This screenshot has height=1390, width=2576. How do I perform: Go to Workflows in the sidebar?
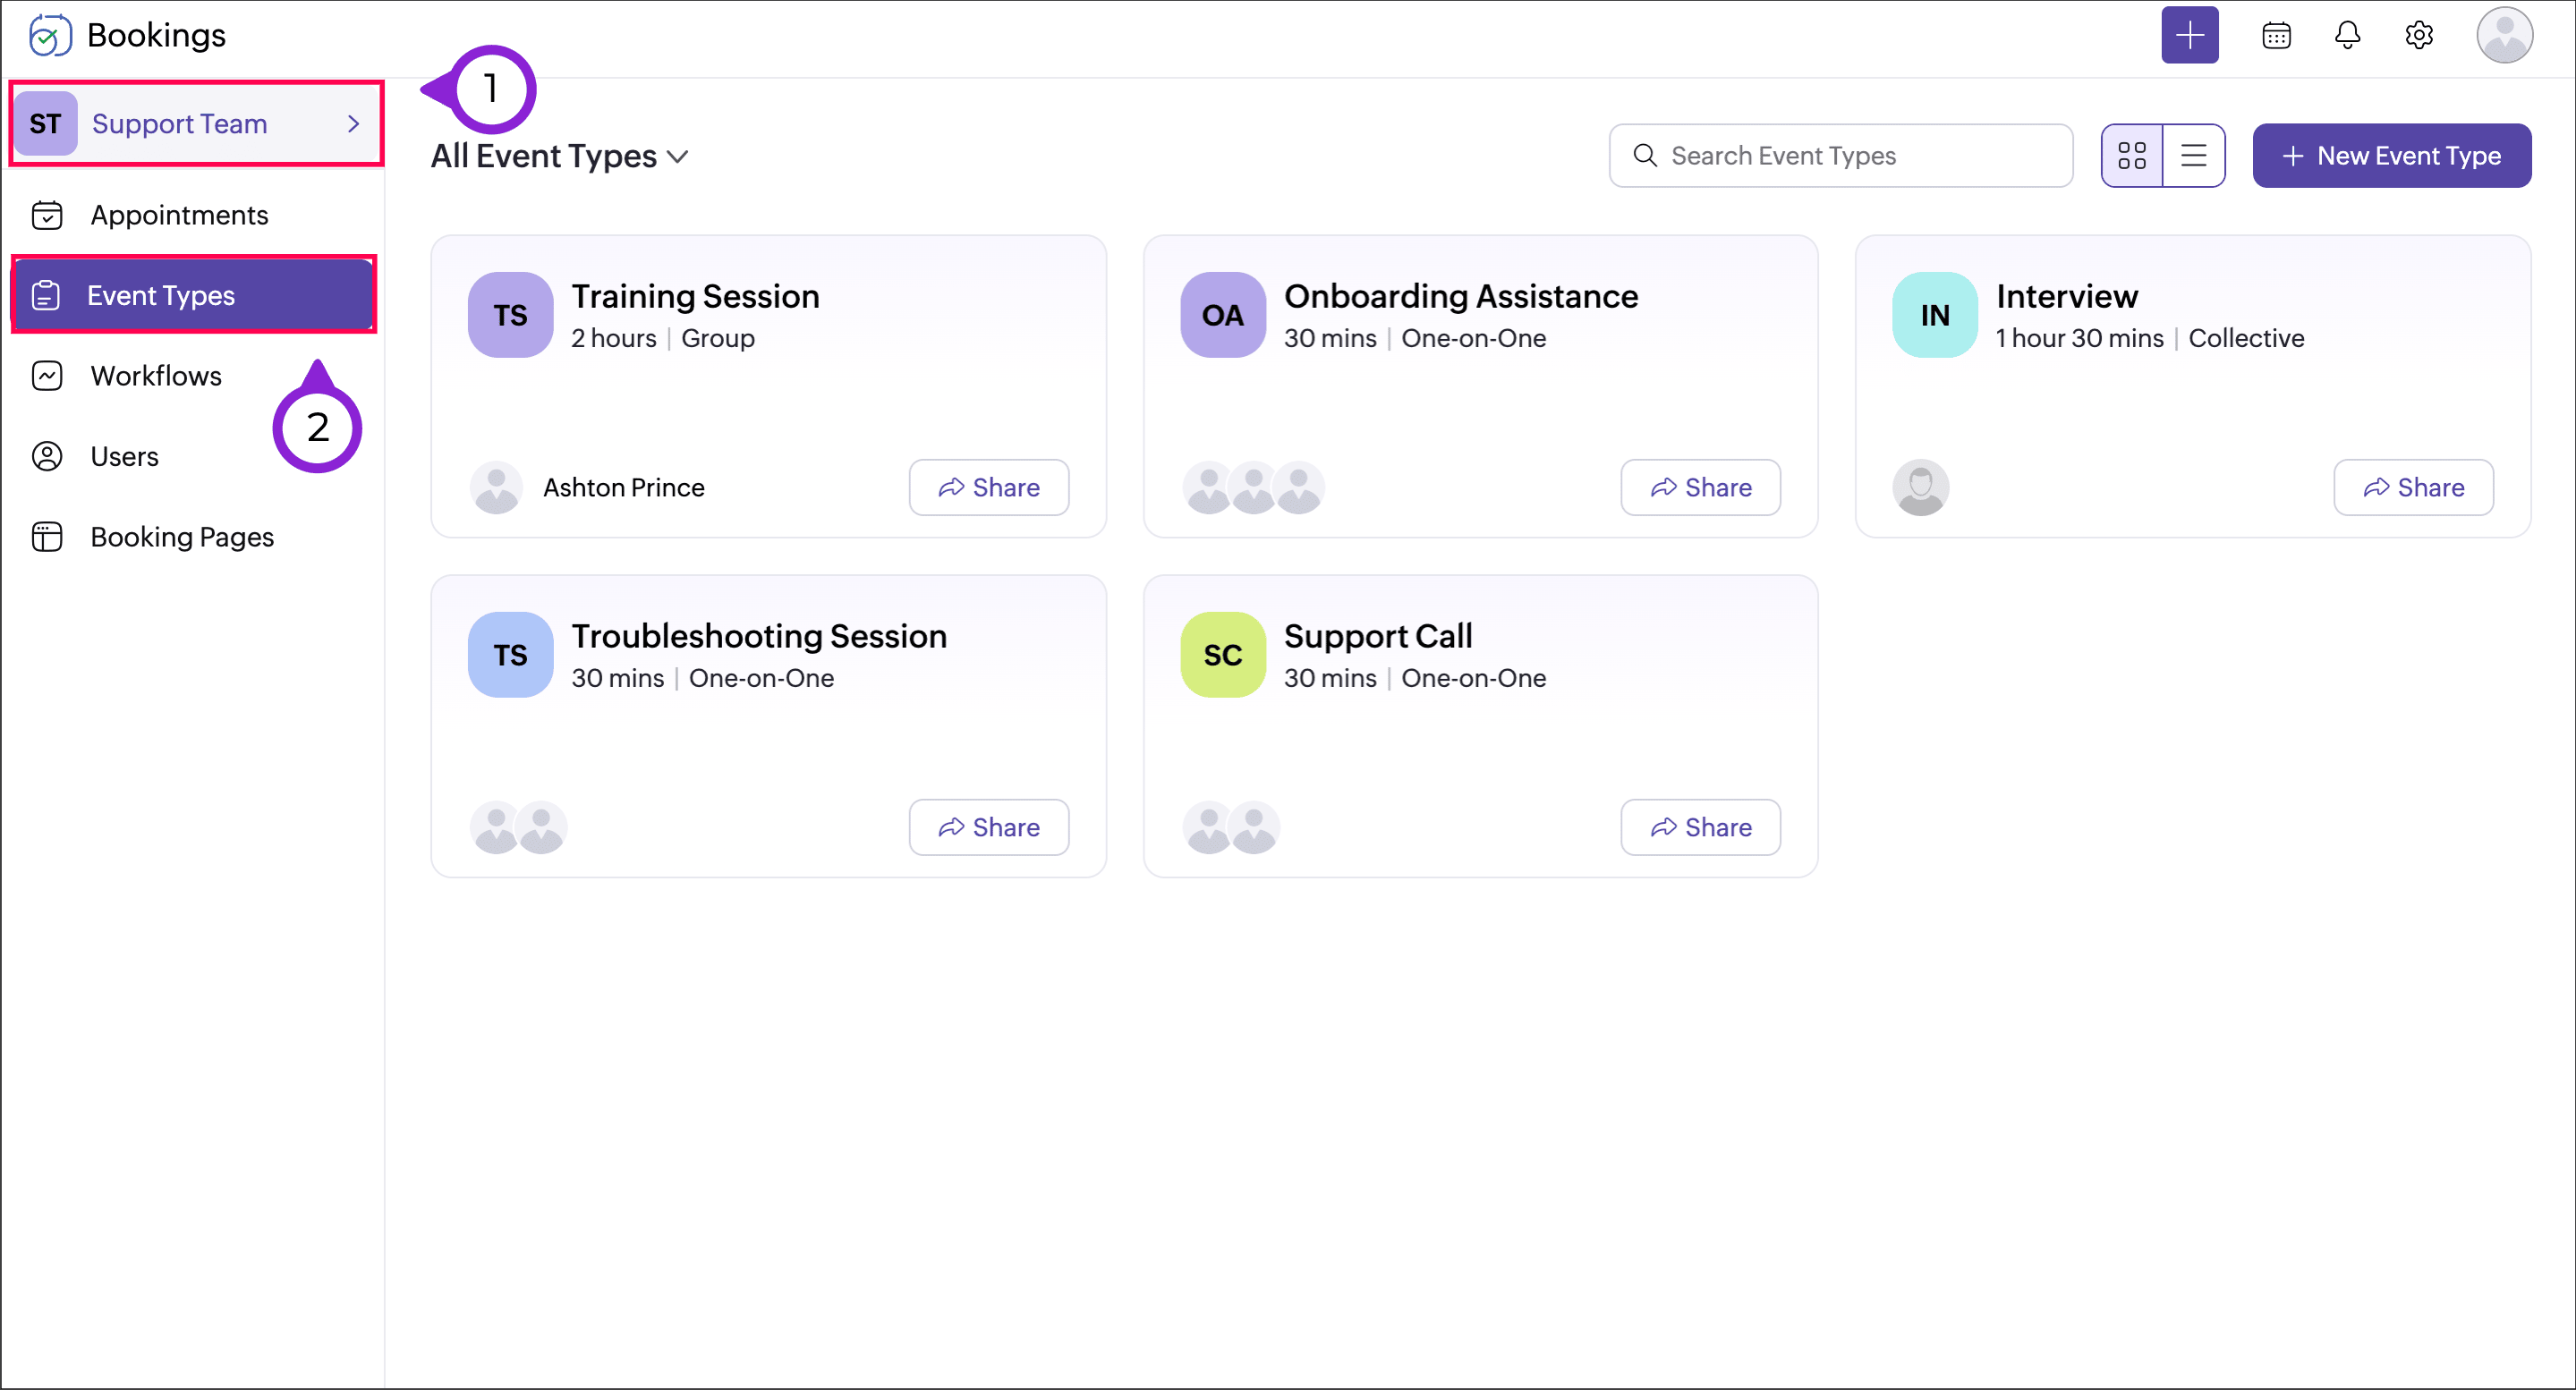click(x=156, y=376)
